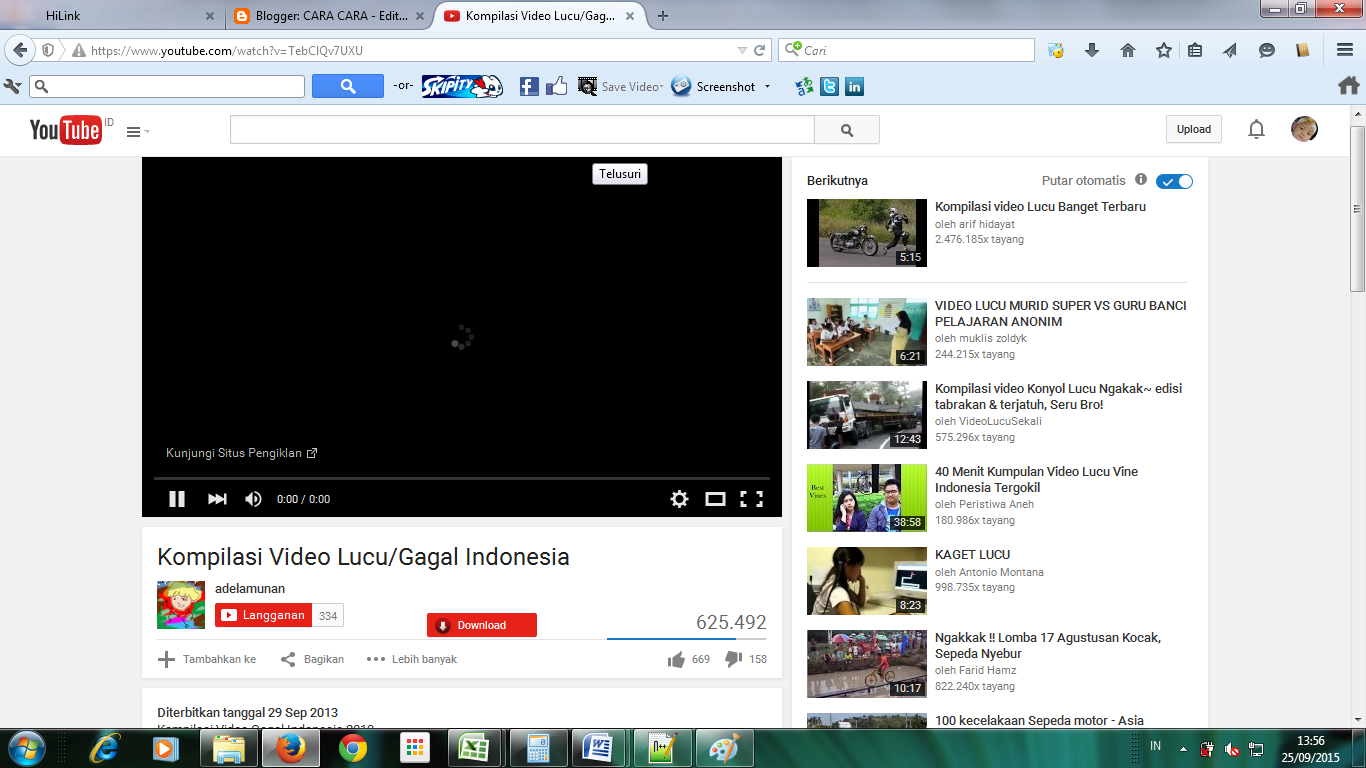Show hidden system tray icons
Viewport: 1366px width, 768px height.
click(1184, 748)
